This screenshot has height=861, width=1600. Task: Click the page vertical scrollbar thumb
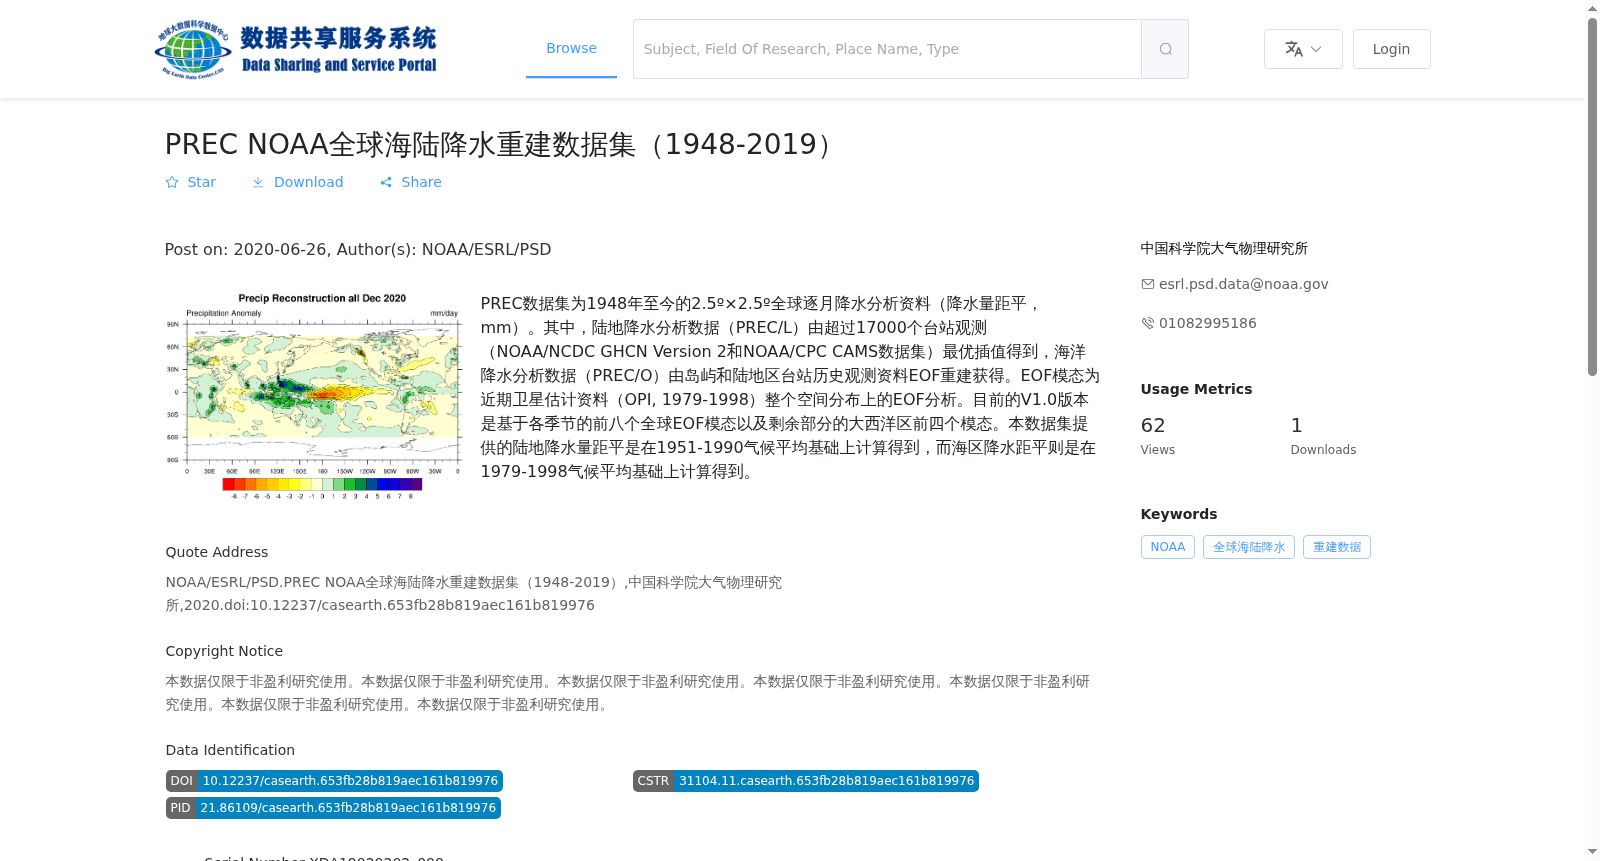(x=1592, y=197)
